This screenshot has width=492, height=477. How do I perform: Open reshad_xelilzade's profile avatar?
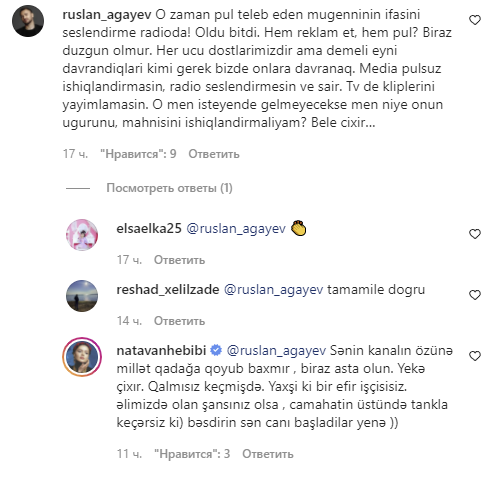click(x=82, y=296)
